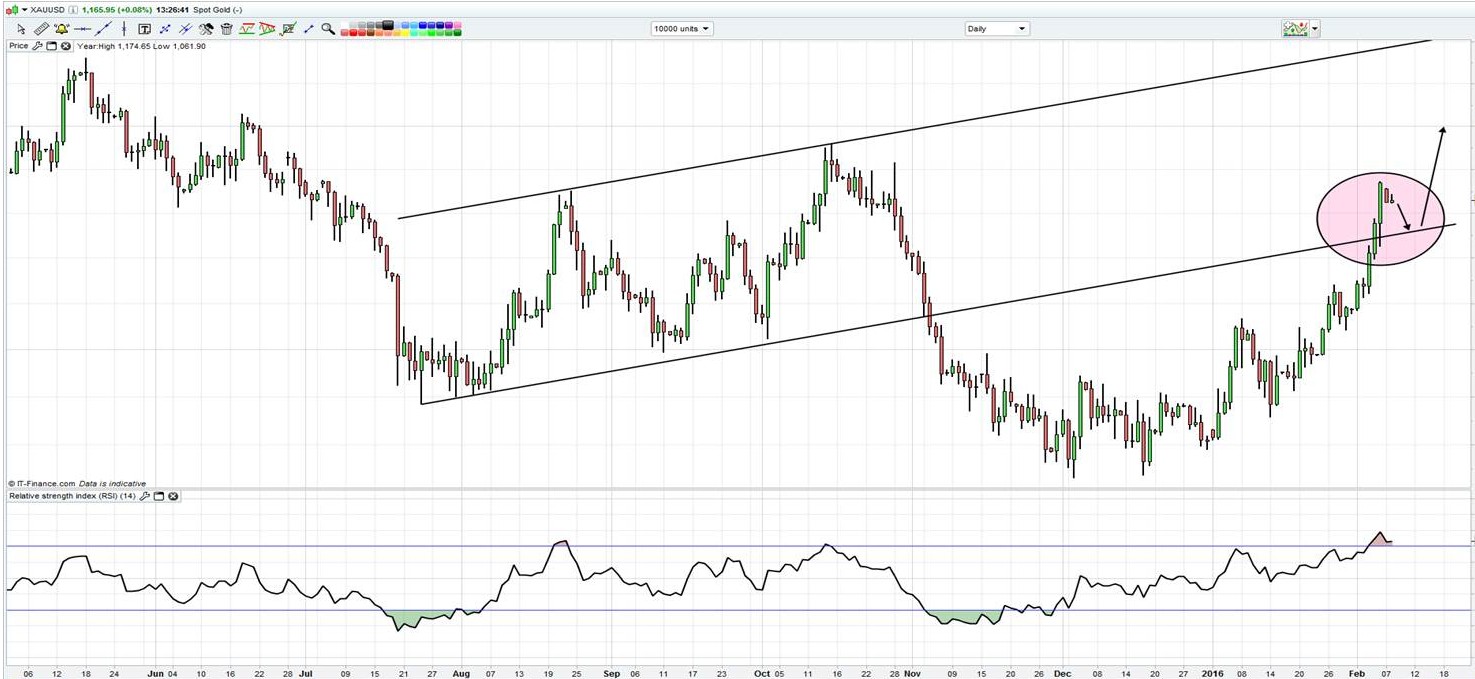Click the alert bell icon
1475x679 pixels.
click(x=62, y=29)
